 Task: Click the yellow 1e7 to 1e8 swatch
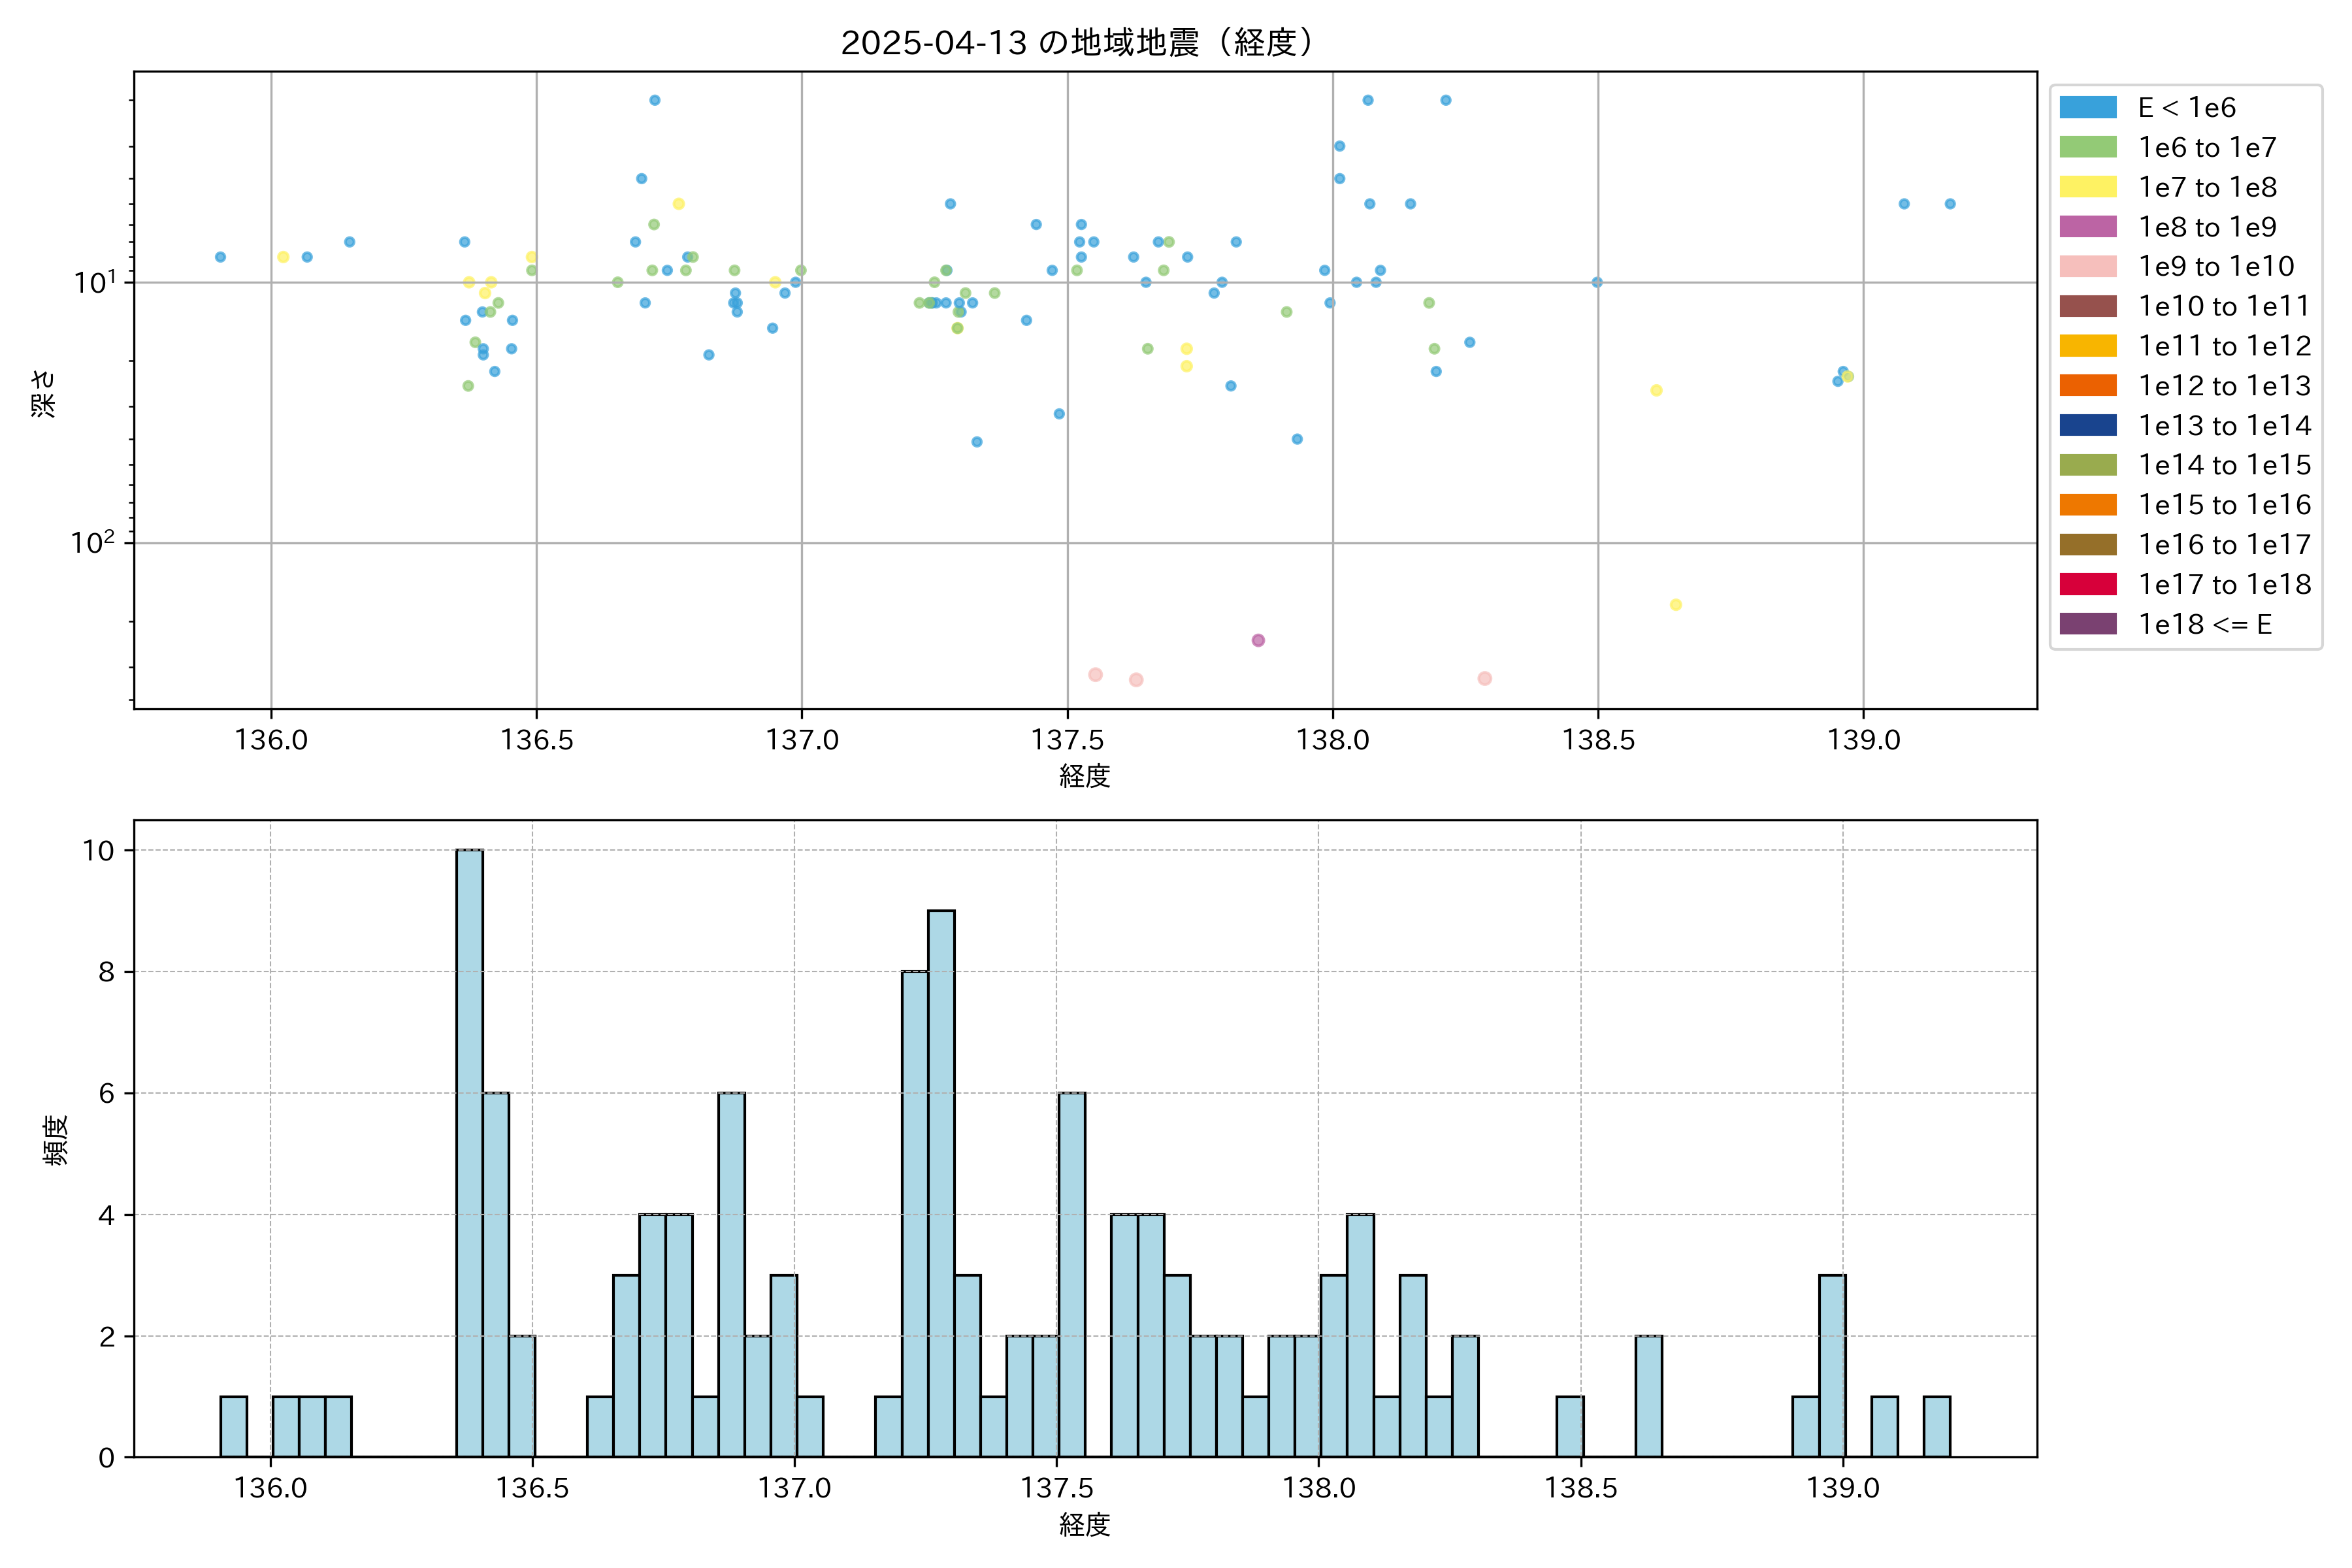pos(2087,187)
